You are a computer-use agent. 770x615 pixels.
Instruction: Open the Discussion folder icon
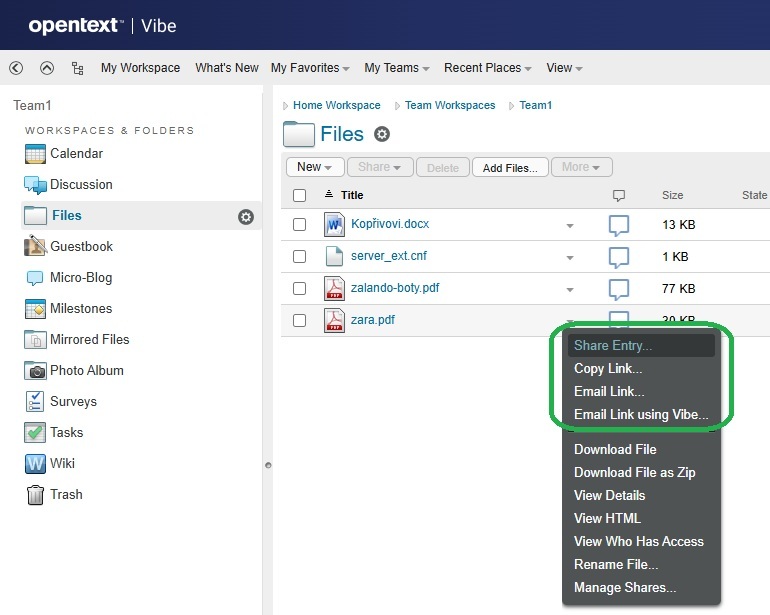tap(35, 185)
